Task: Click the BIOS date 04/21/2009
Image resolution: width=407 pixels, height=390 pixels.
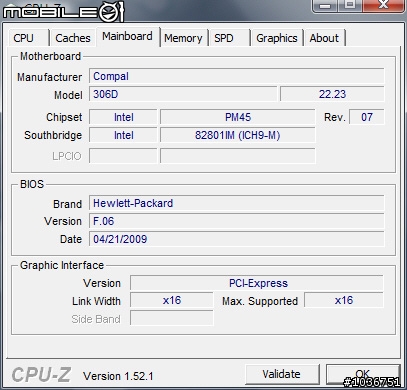Action: click(237, 239)
